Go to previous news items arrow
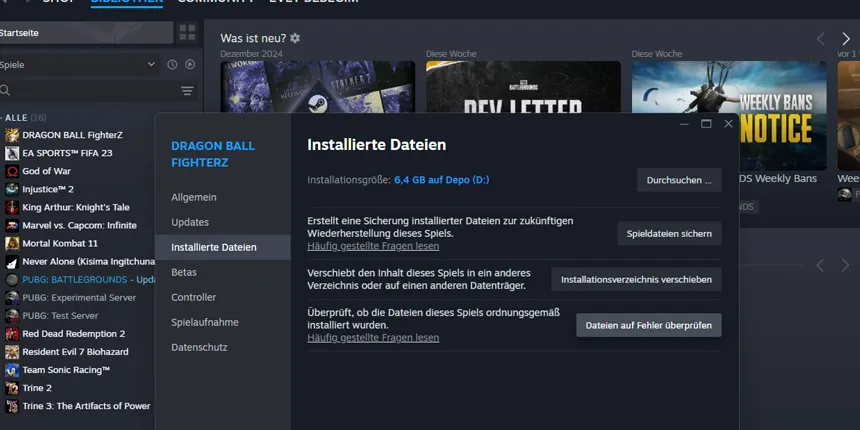This screenshot has width=860, height=430. [821, 38]
